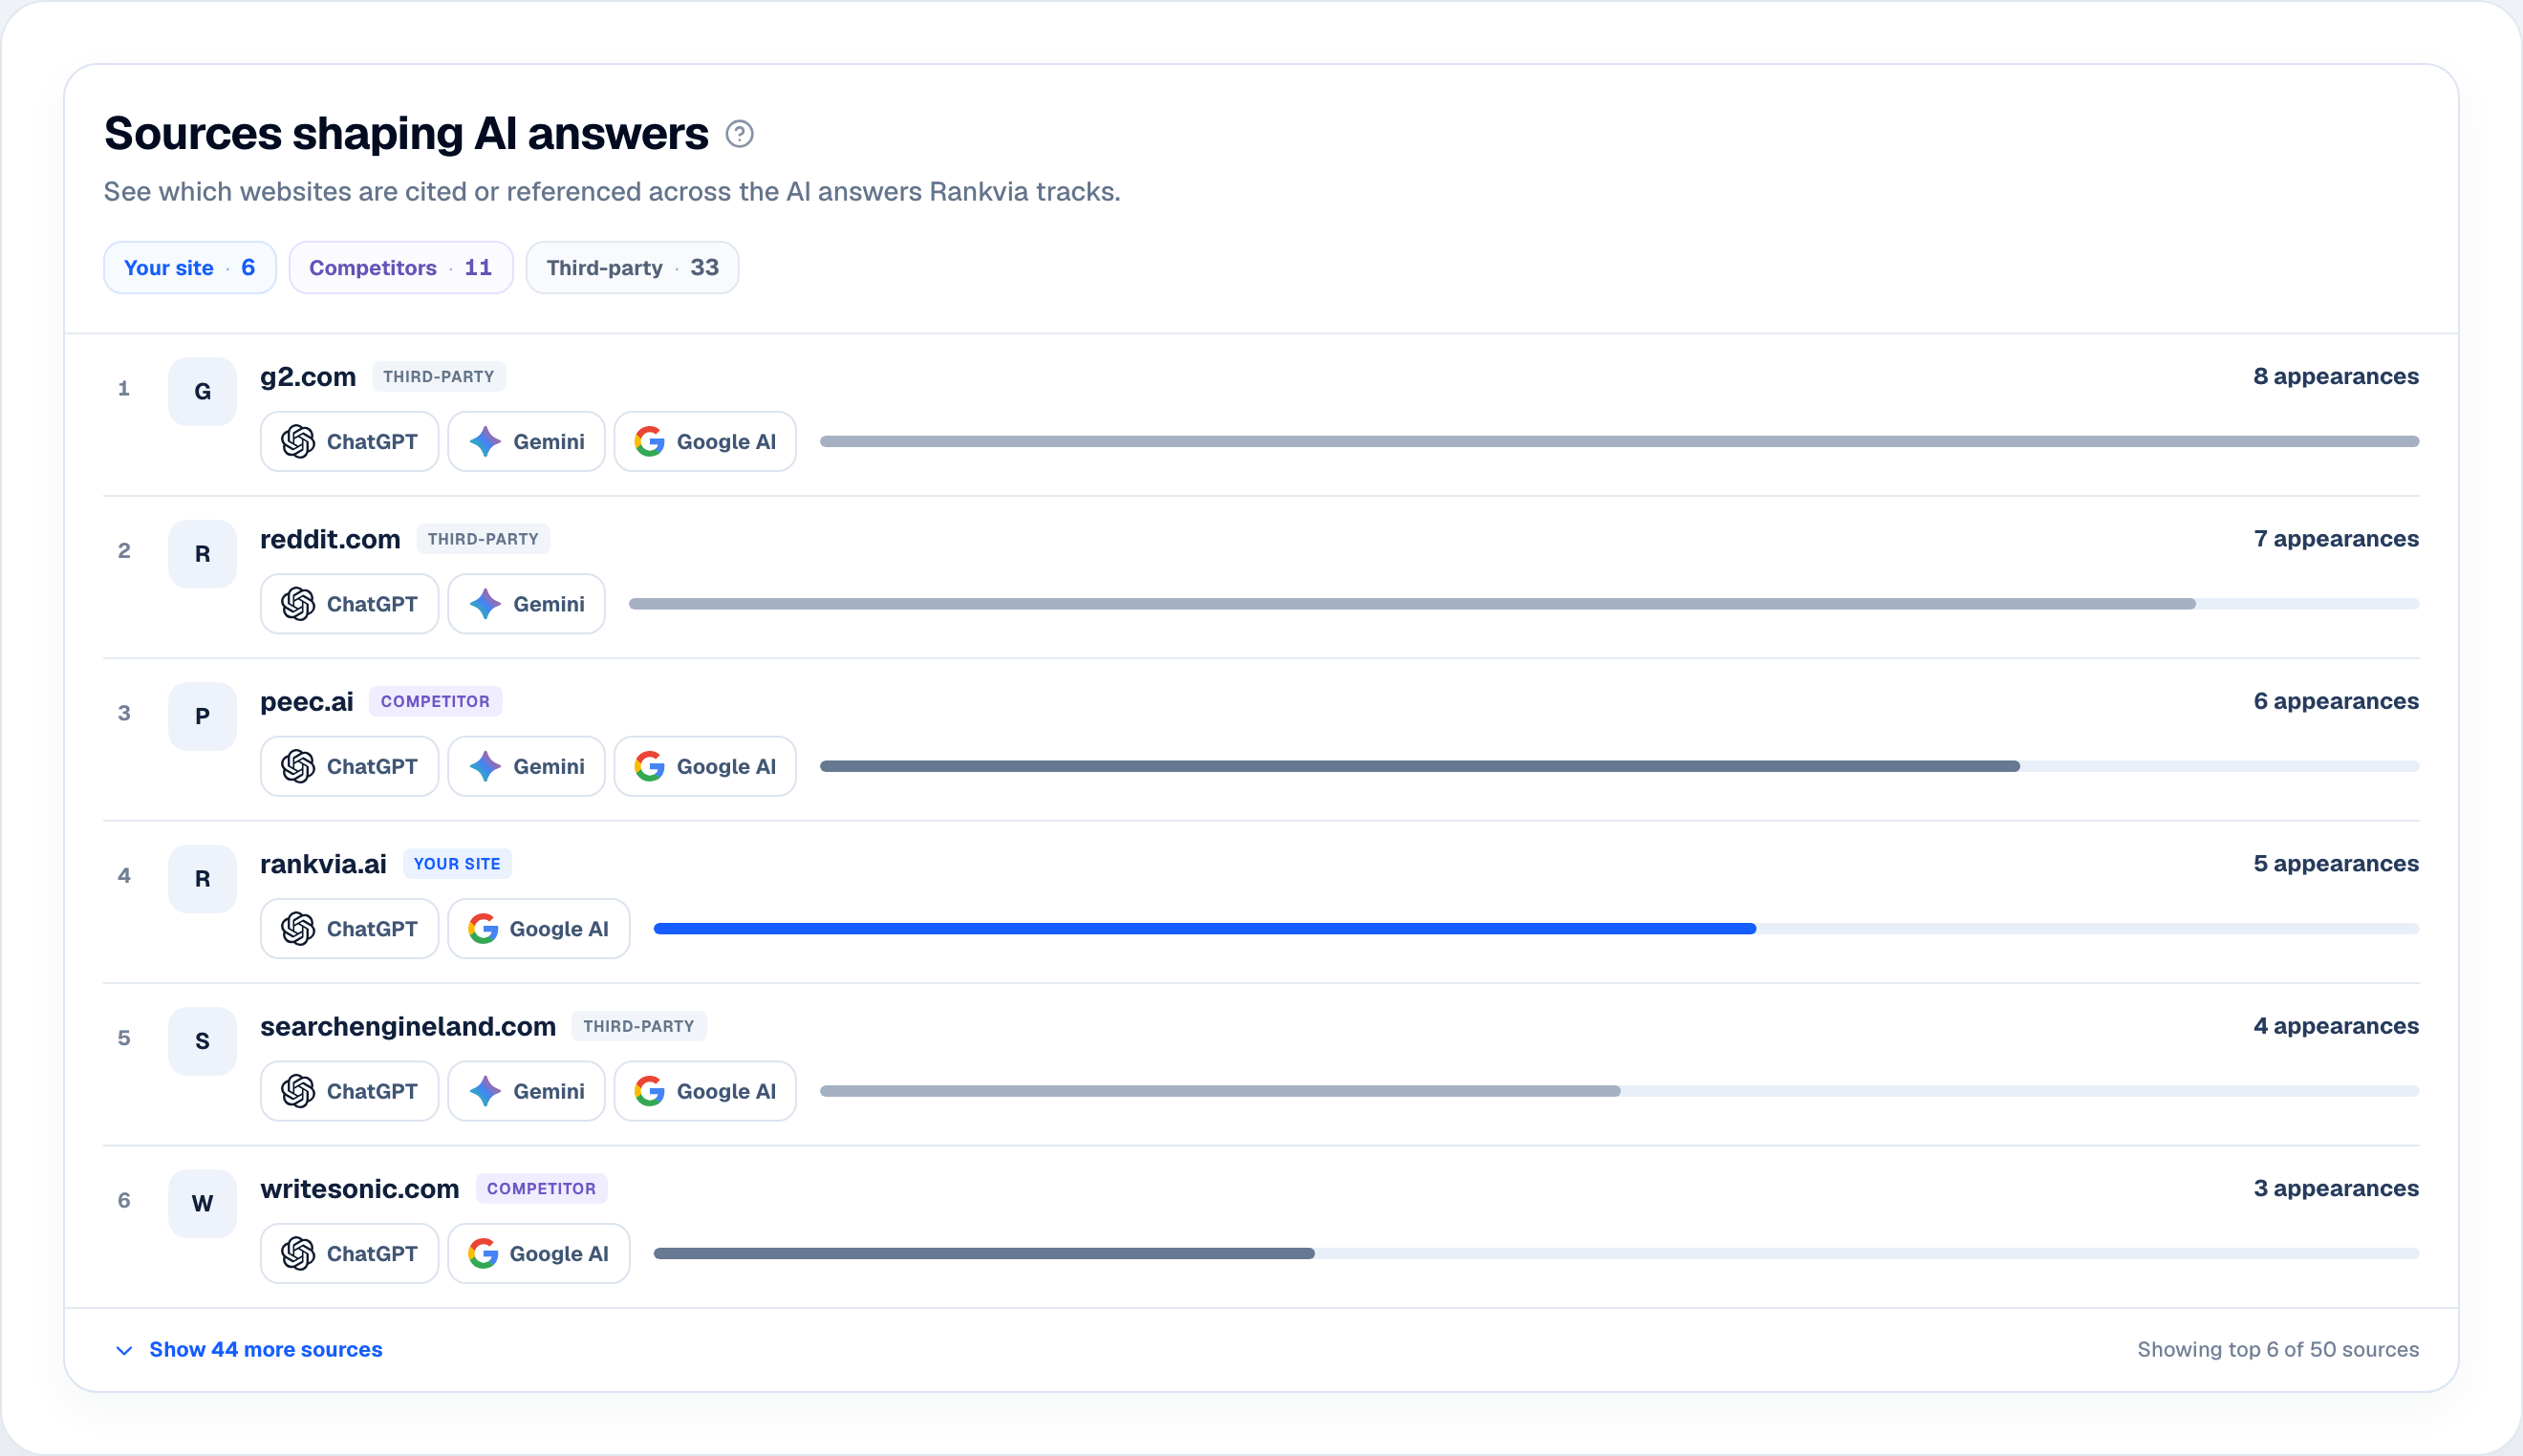The height and width of the screenshot is (1456, 2523).
Task: Open the writesonic.com source name
Action: point(360,1189)
